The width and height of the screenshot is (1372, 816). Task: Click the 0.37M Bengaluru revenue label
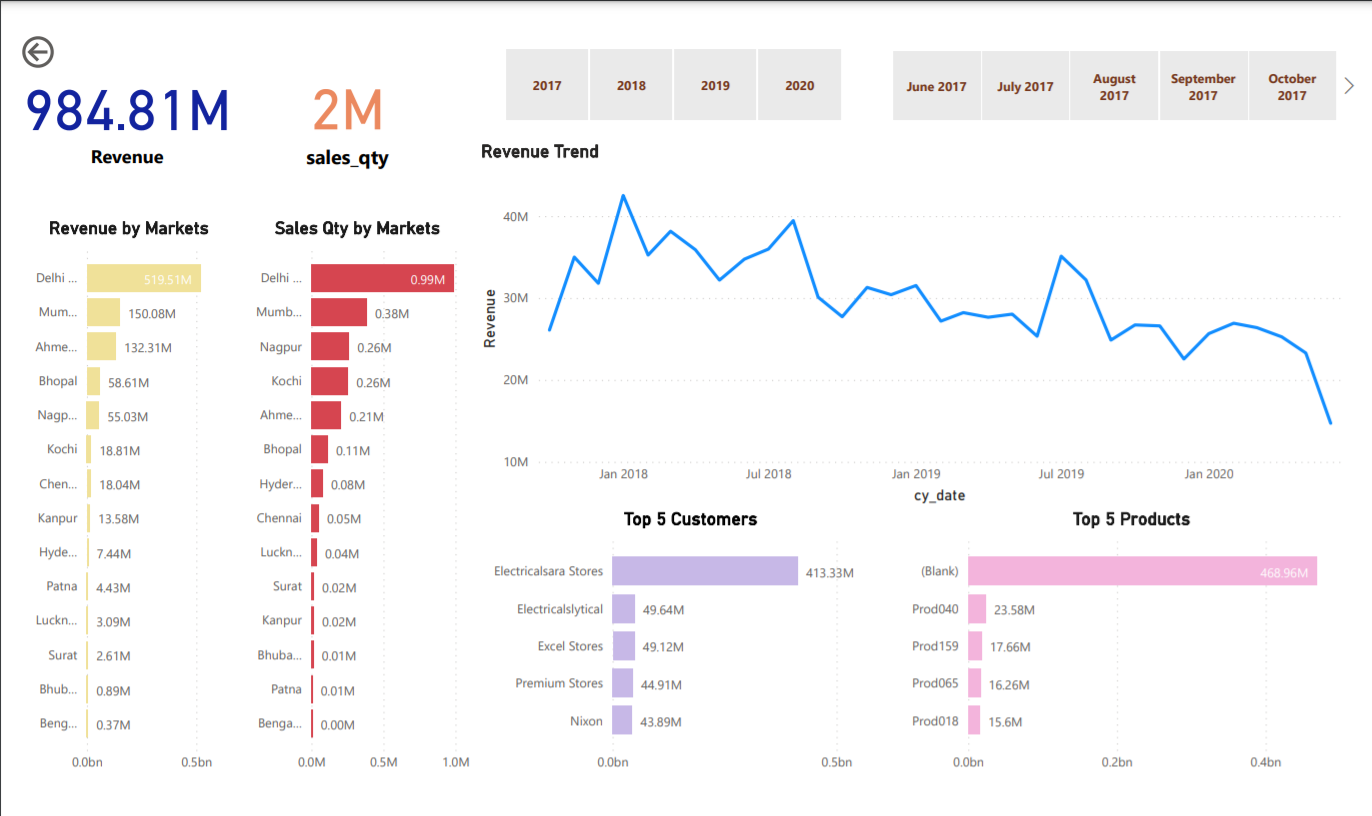click(114, 724)
